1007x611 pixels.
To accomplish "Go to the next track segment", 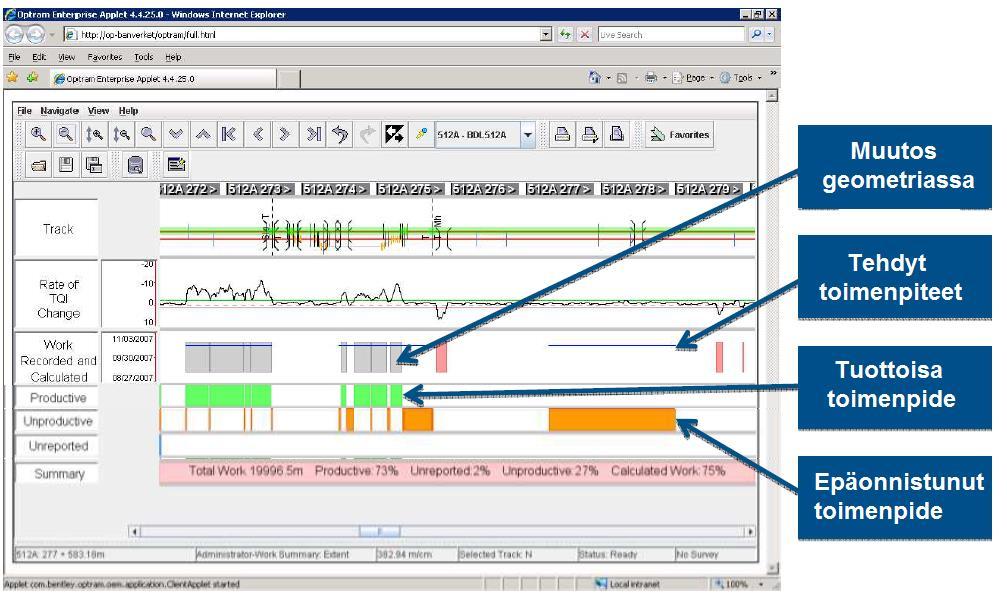I will coord(285,134).
